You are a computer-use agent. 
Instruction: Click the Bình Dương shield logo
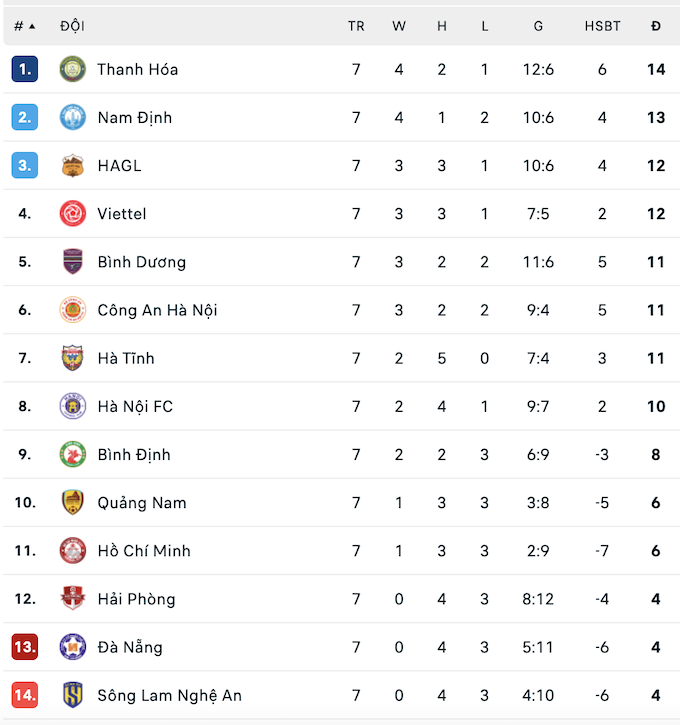(73, 262)
